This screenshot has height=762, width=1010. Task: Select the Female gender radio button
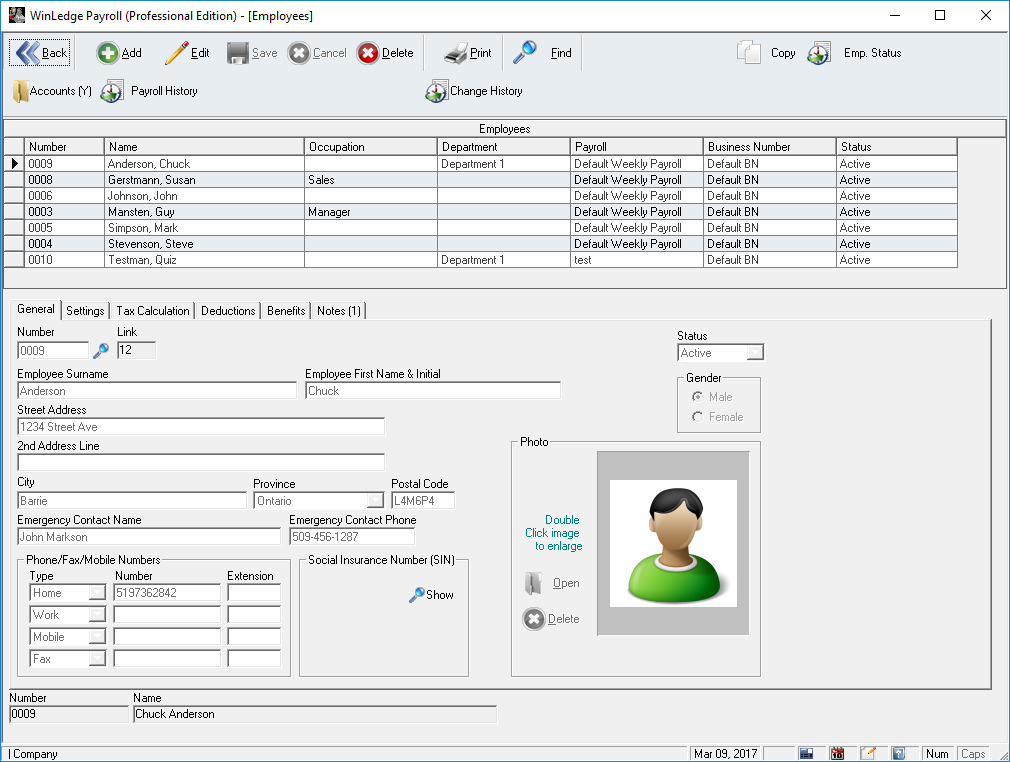click(697, 417)
